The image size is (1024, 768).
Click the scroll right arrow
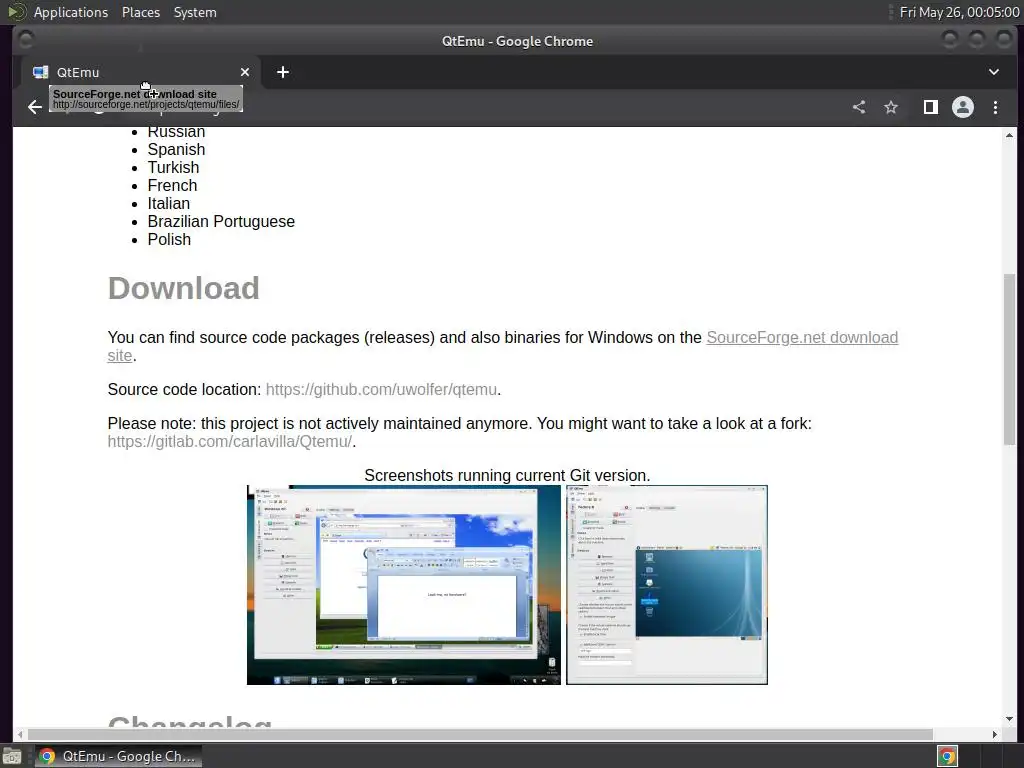[x=995, y=734]
